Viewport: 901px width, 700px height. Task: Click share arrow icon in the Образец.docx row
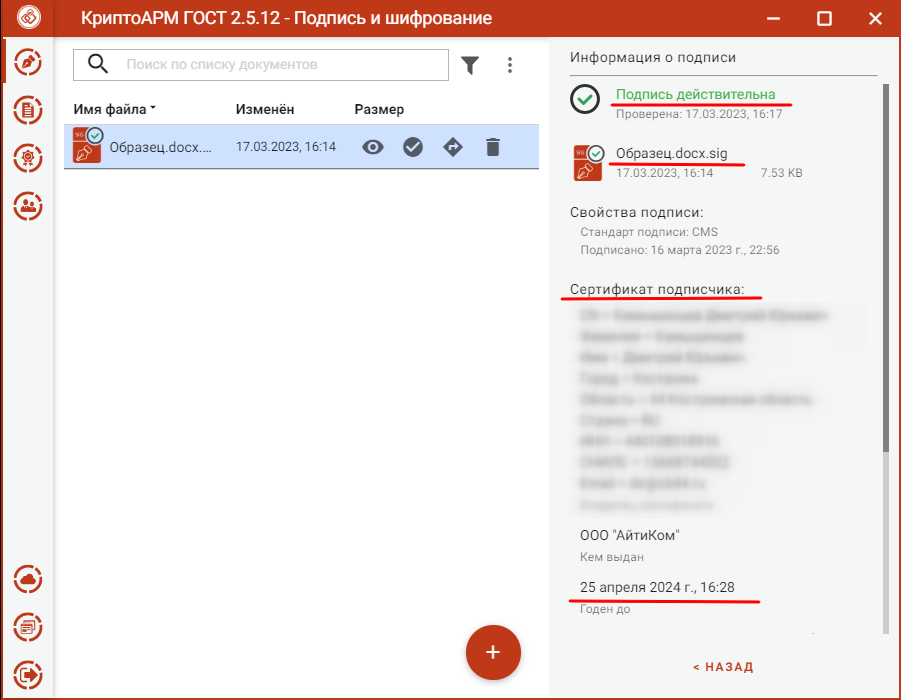(453, 147)
